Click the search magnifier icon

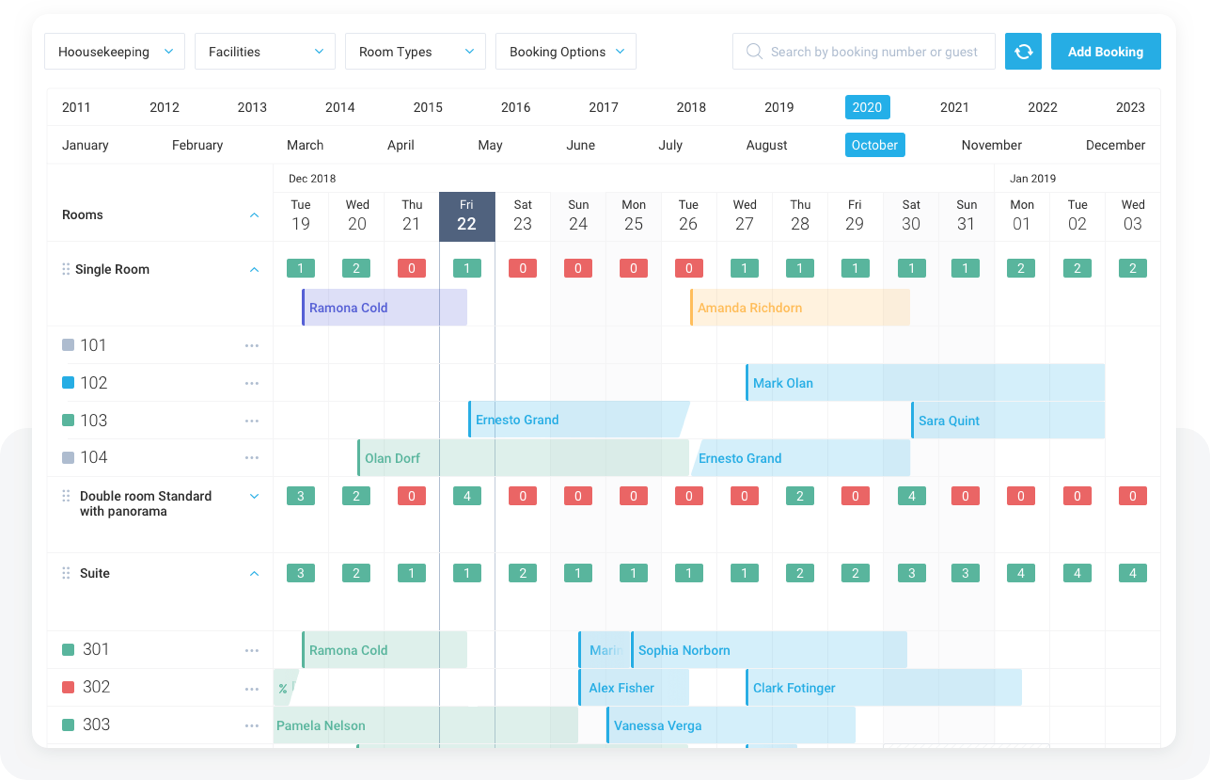point(754,52)
